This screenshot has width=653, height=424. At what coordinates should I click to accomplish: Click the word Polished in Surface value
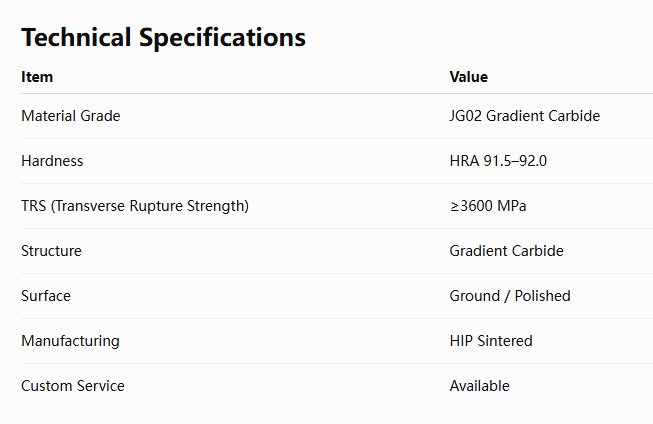[x=543, y=296]
